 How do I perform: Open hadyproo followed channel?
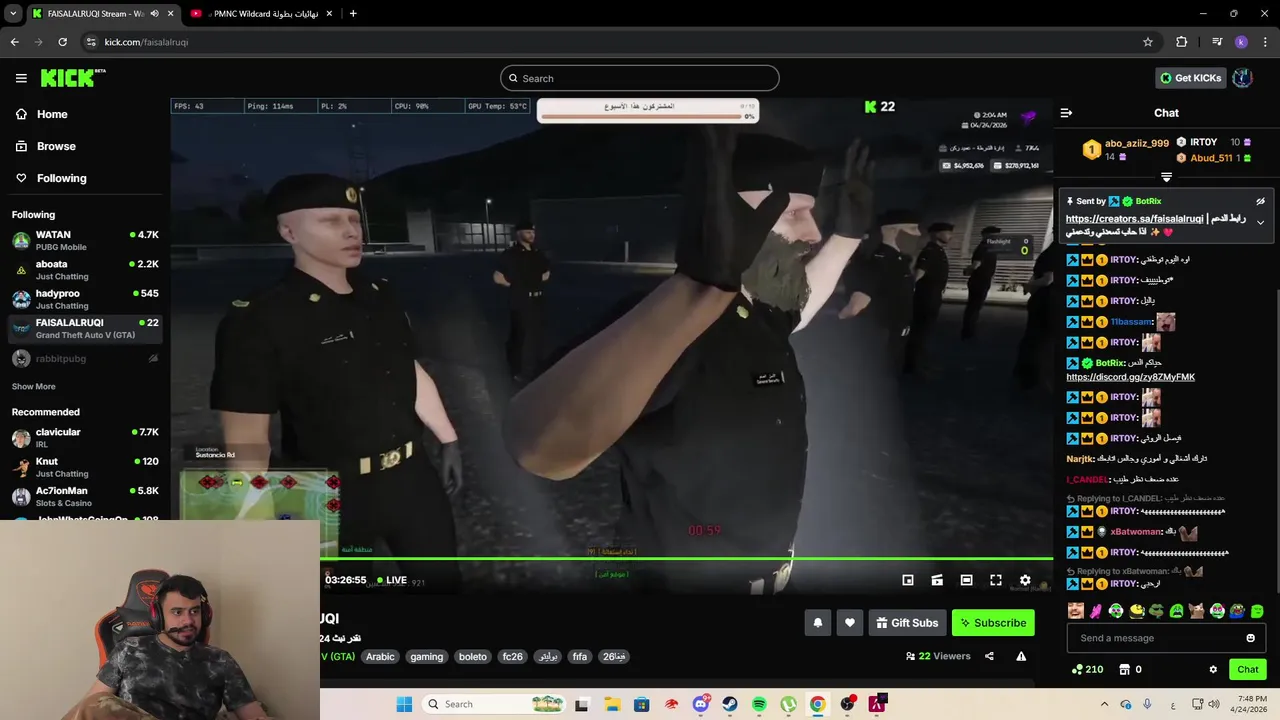coord(86,299)
